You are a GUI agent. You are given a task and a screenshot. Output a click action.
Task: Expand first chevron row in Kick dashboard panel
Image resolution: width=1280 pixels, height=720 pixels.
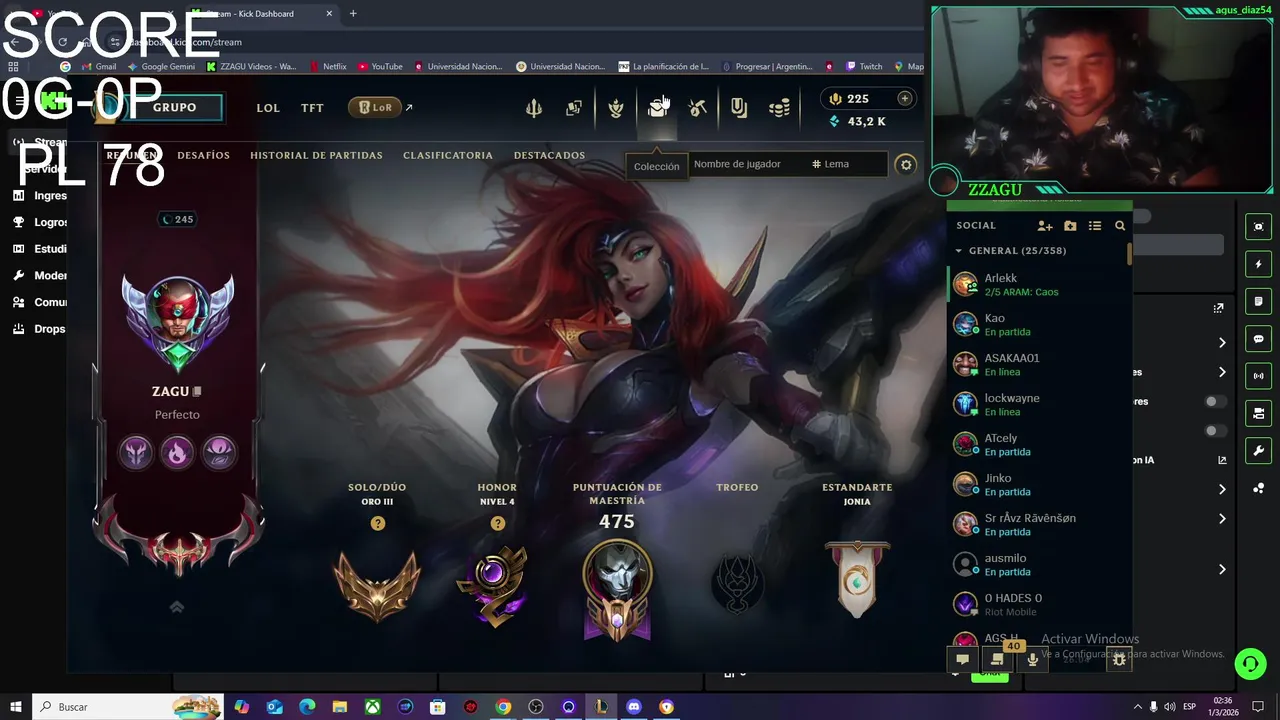click(x=1222, y=343)
